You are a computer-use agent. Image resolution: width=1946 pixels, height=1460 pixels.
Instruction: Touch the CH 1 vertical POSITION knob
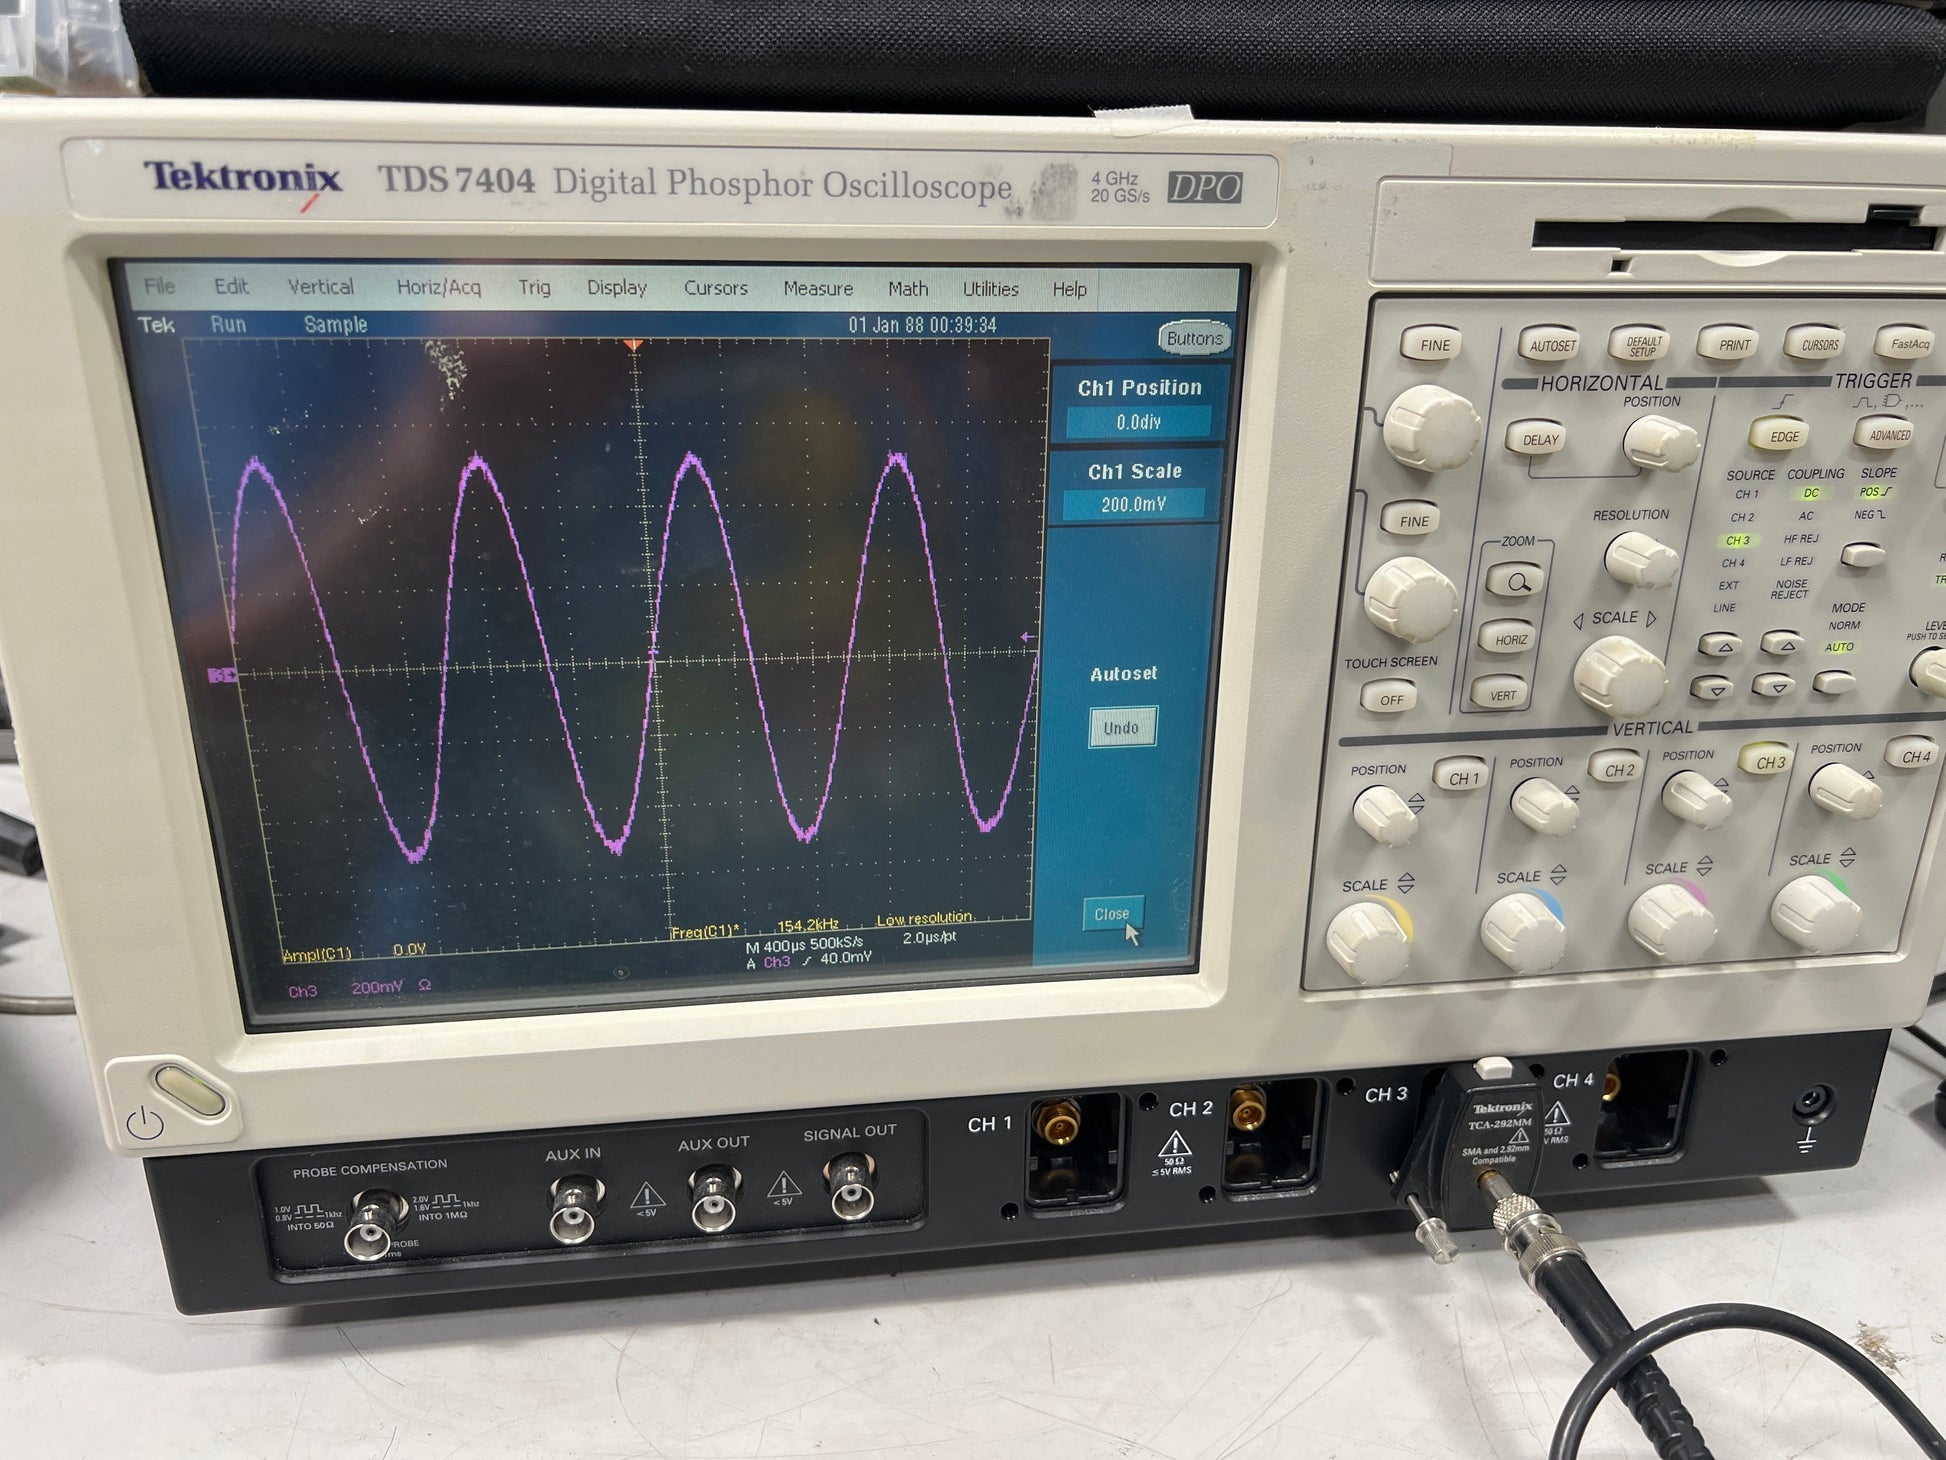(1384, 813)
